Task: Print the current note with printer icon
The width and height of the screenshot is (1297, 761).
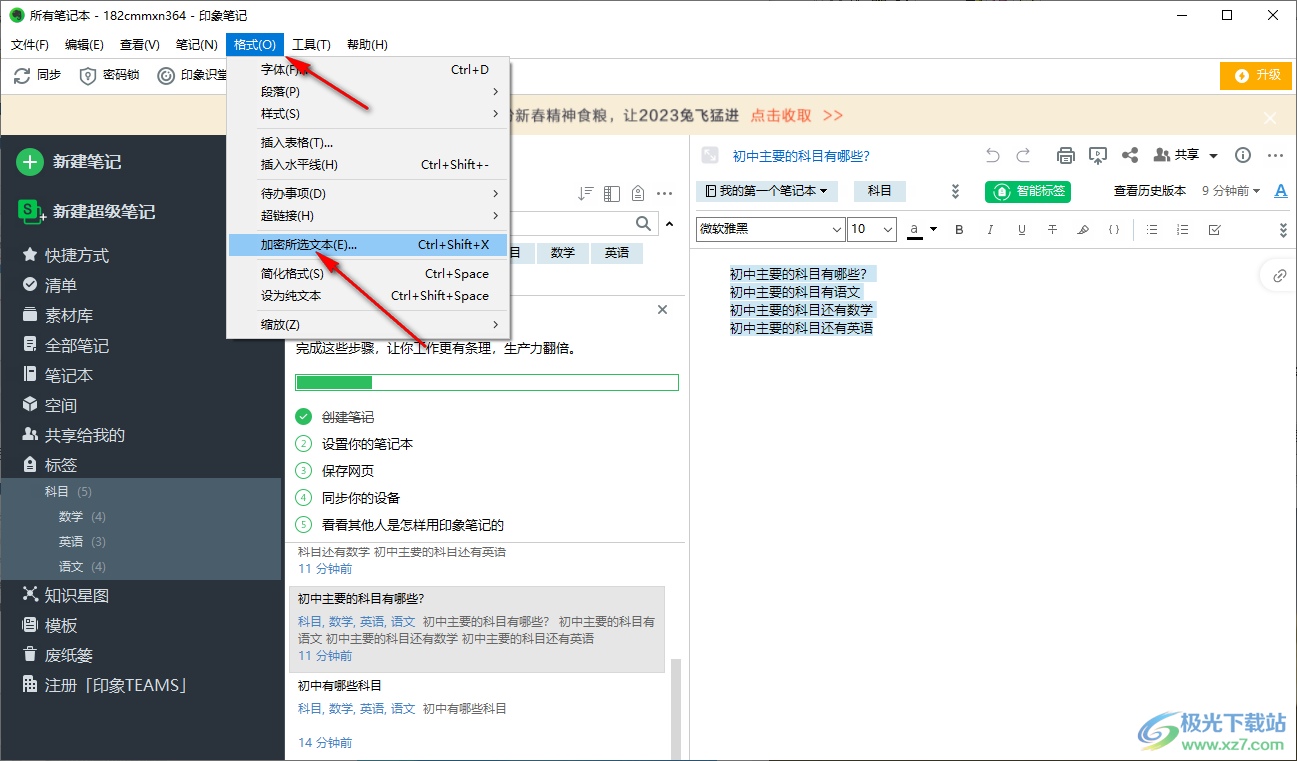Action: [1066, 155]
